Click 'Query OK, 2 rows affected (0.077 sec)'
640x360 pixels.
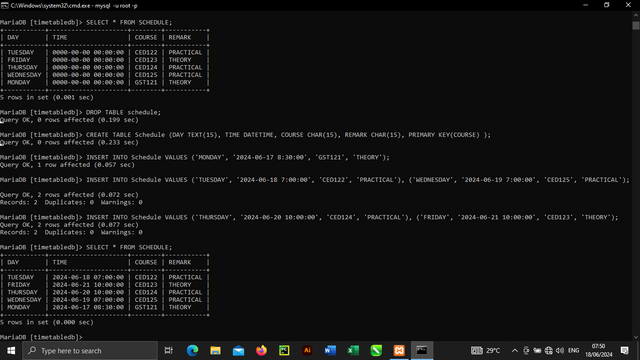point(69,225)
